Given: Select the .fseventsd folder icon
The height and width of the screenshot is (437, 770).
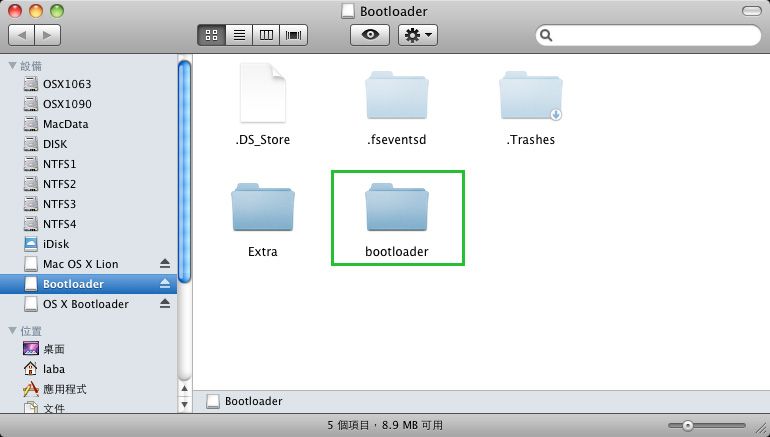Looking at the screenshot, I should [x=397, y=95].
